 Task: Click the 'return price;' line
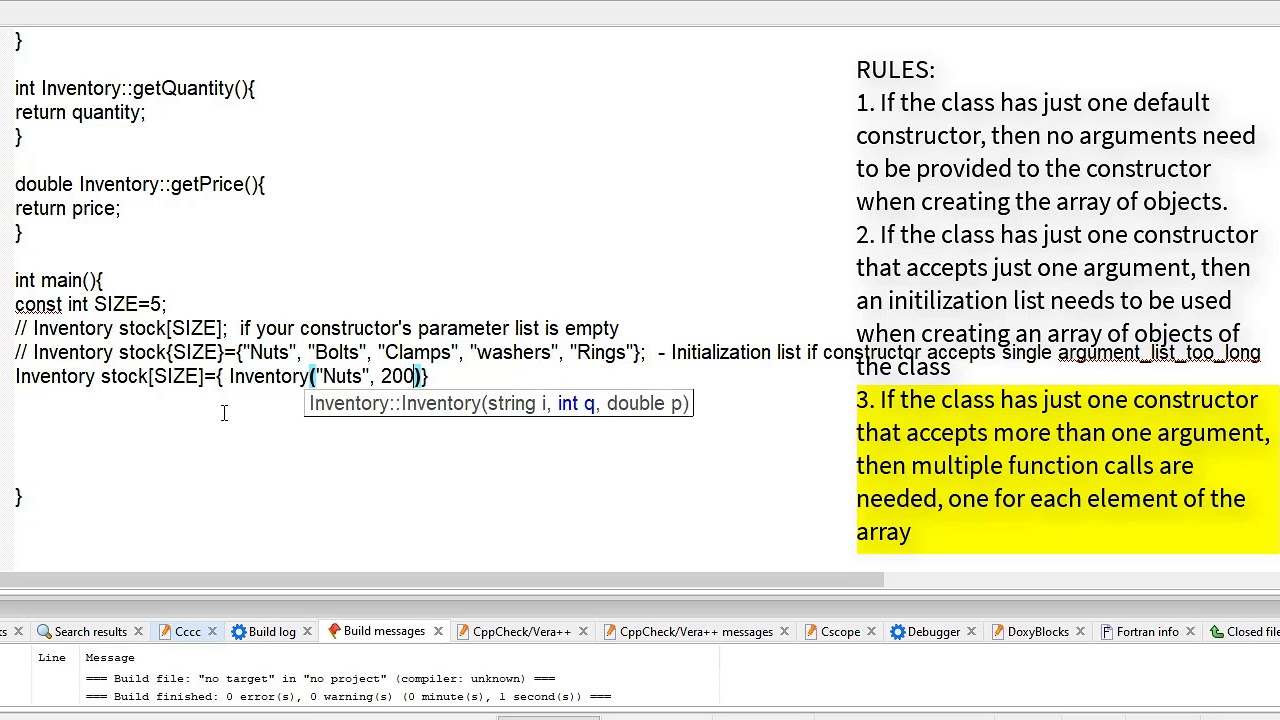[x=67, y=209]
